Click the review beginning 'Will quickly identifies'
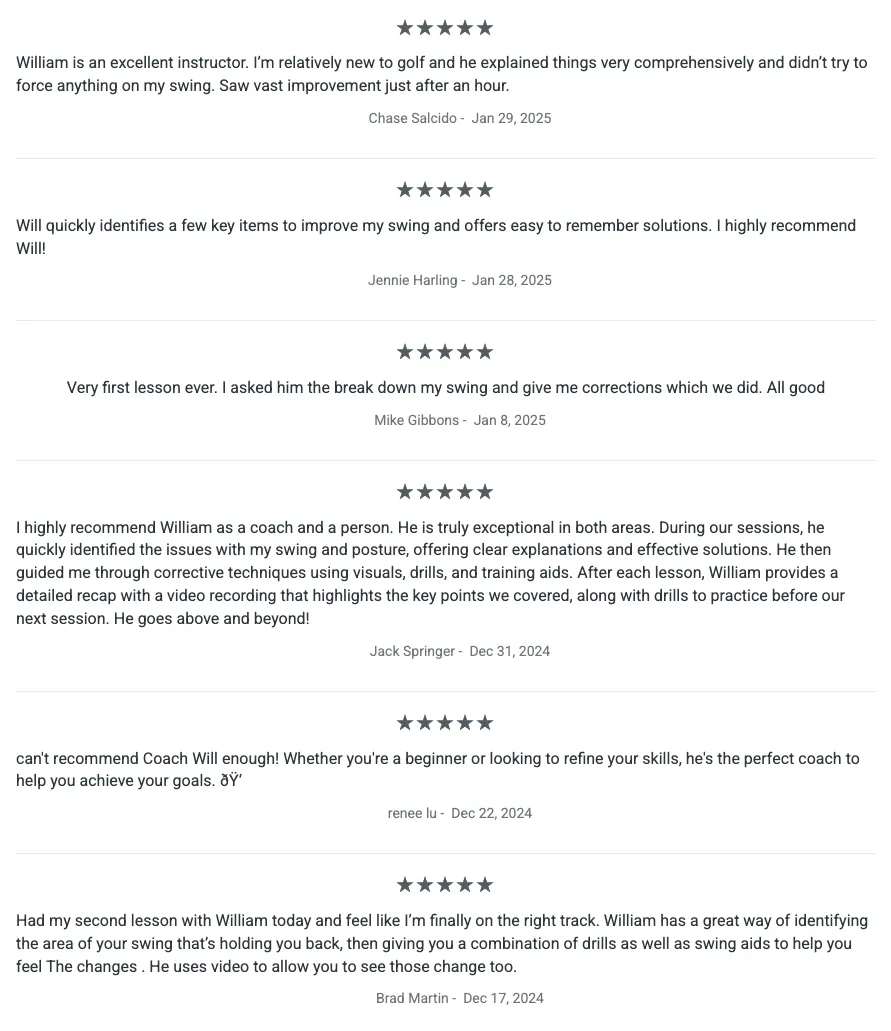 (x=436, y=237)
